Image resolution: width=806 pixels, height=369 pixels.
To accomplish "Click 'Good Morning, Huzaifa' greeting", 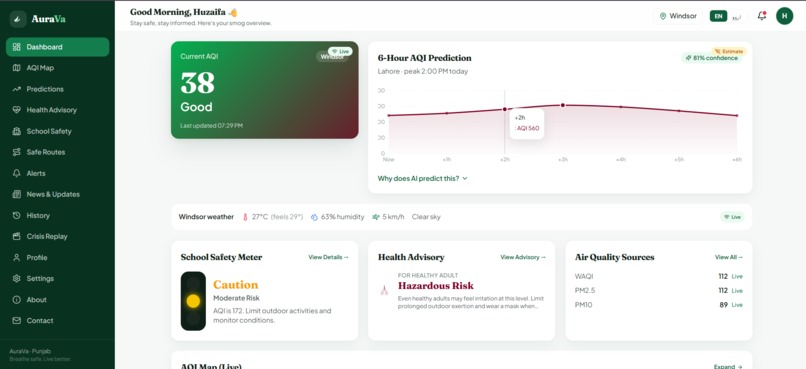I will coord(178,12).
